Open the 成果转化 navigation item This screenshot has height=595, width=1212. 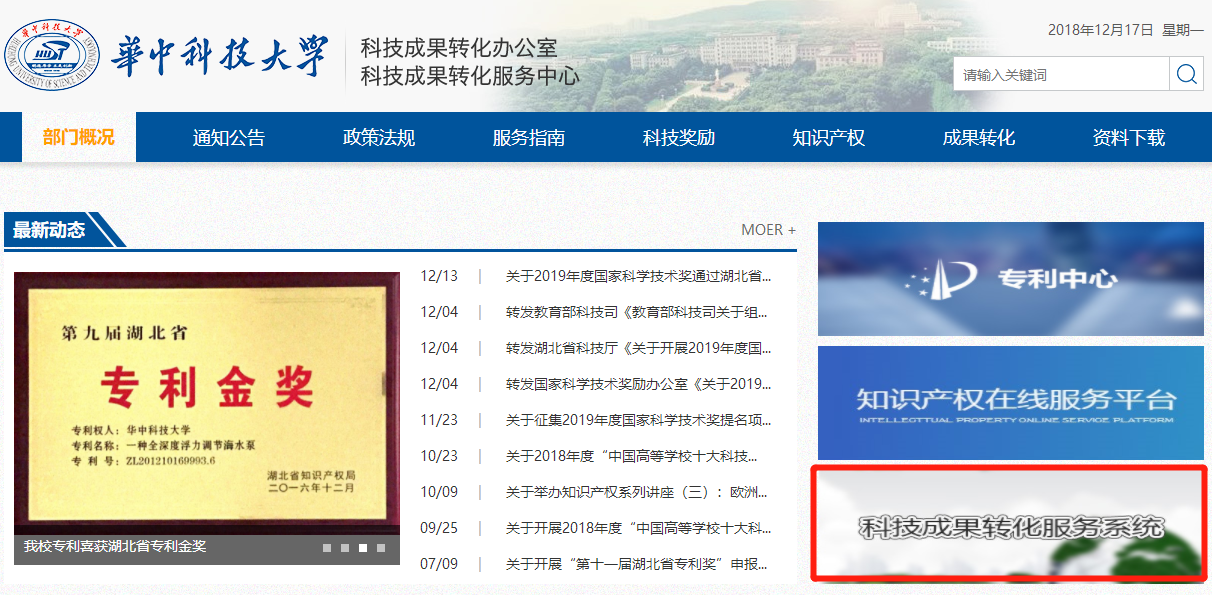click(979, 138)
